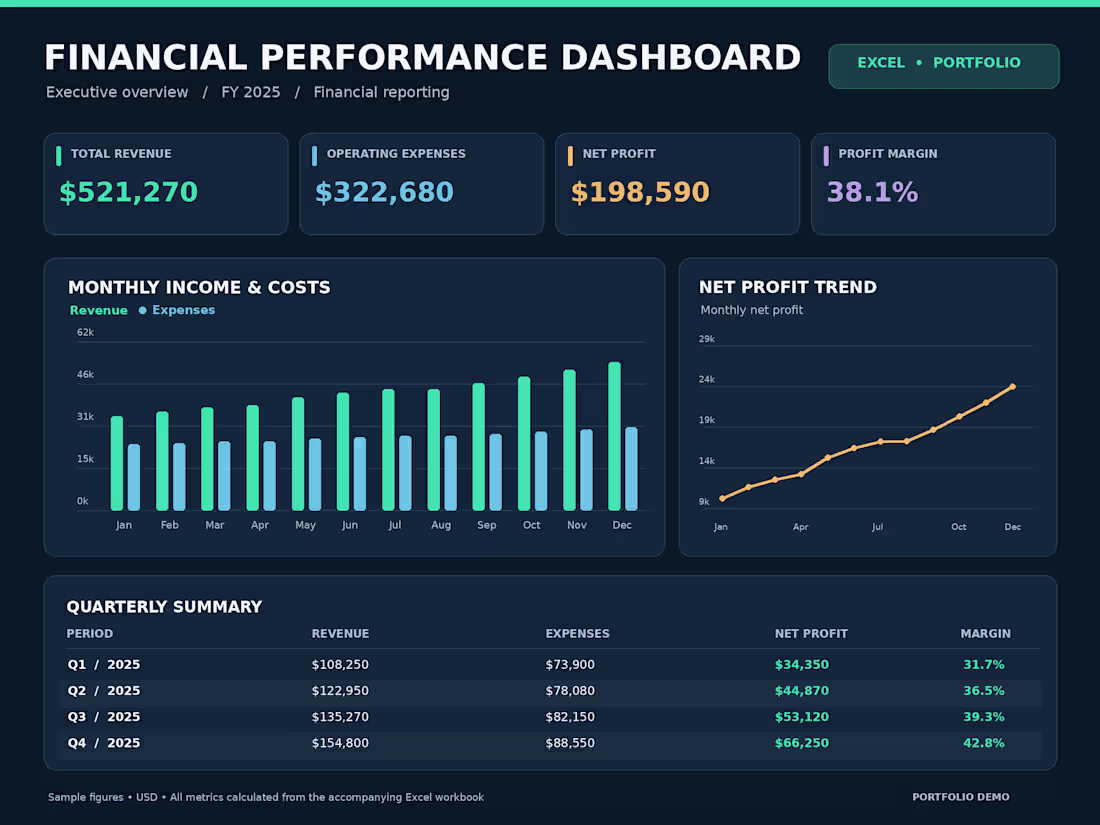Click the NET PROFIT column header
The width and height of the screenshot is (1100, 825).
click(x=811, y=633)
